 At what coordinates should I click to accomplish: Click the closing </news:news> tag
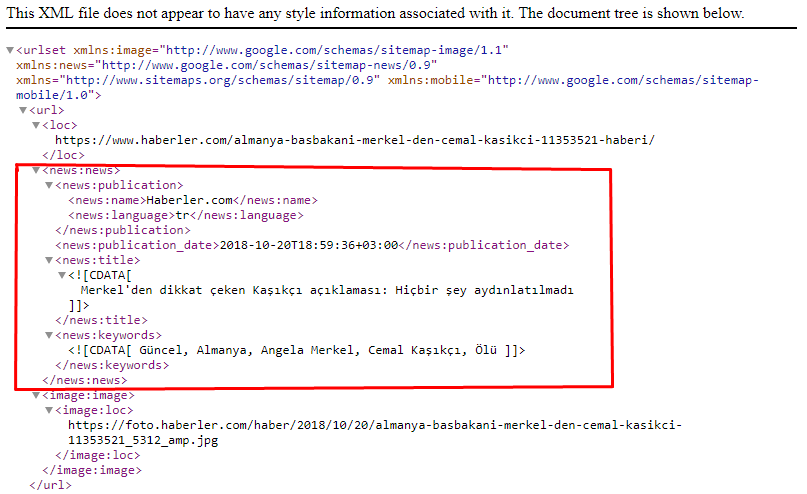[85, 380]
